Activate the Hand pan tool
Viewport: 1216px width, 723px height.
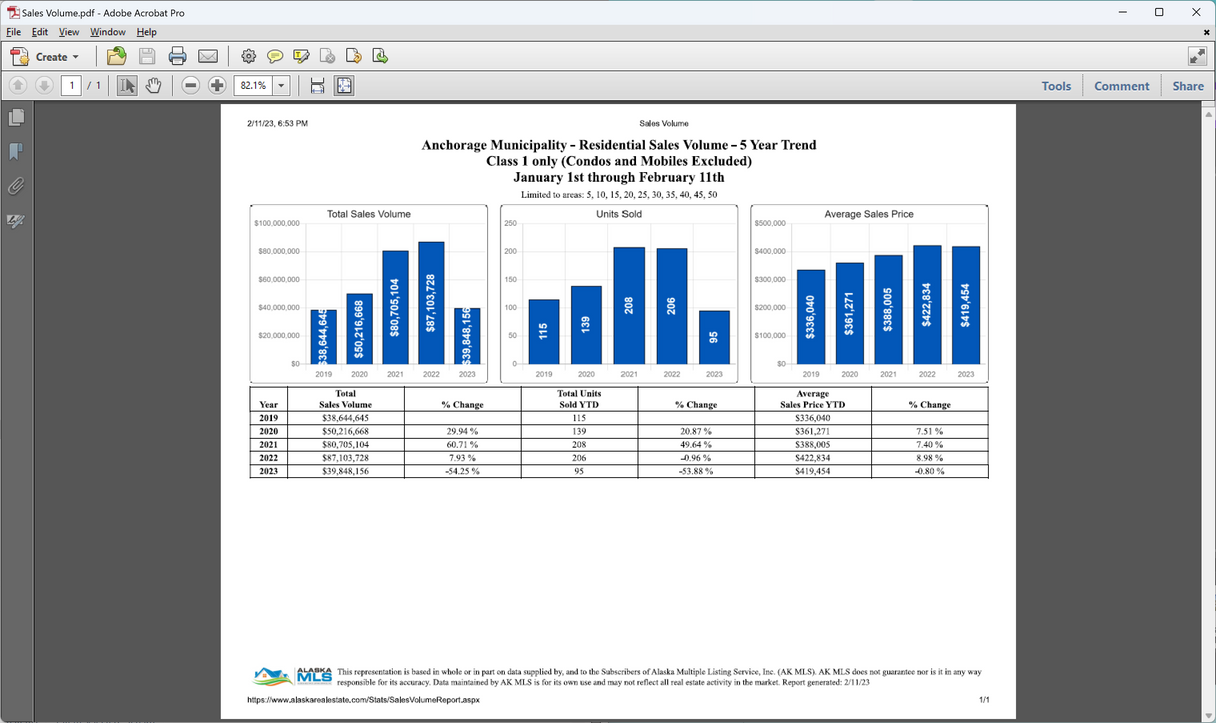(153, 86)
